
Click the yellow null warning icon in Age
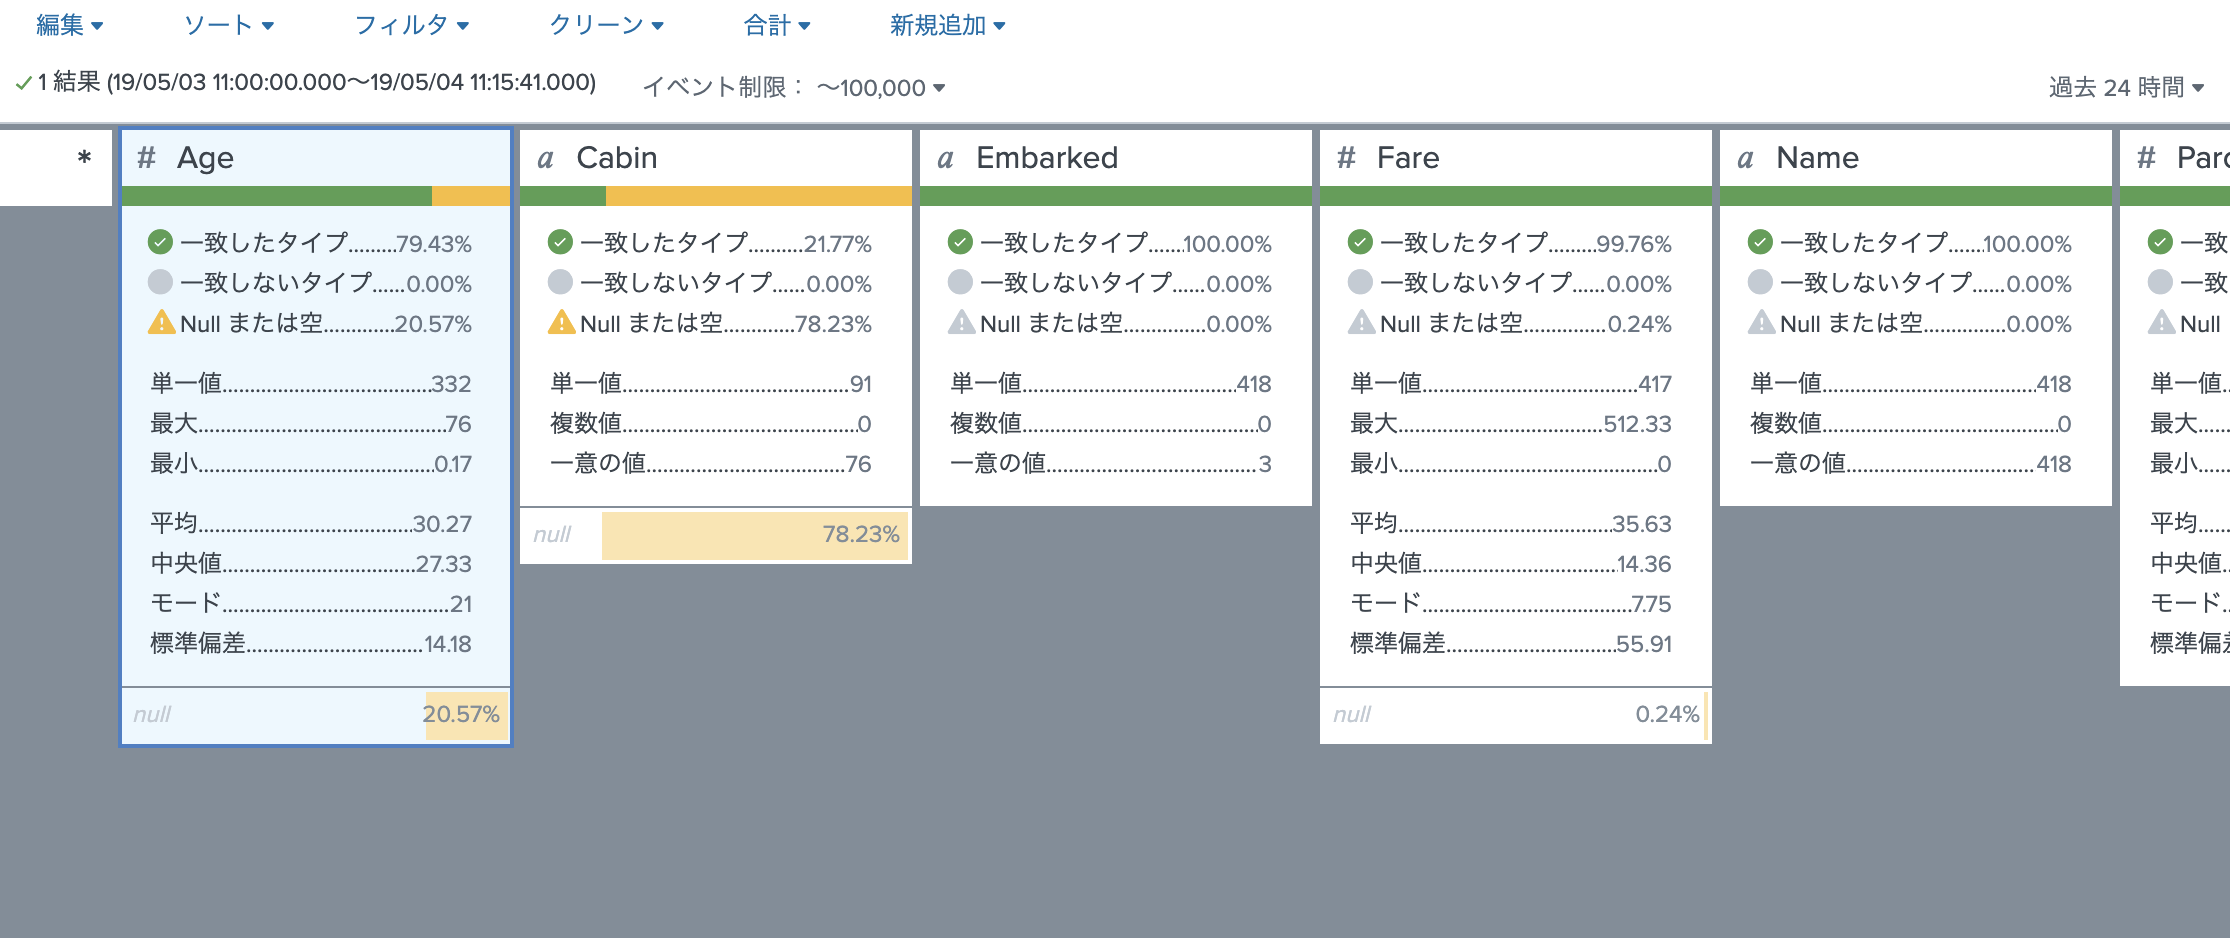[161, 323]
